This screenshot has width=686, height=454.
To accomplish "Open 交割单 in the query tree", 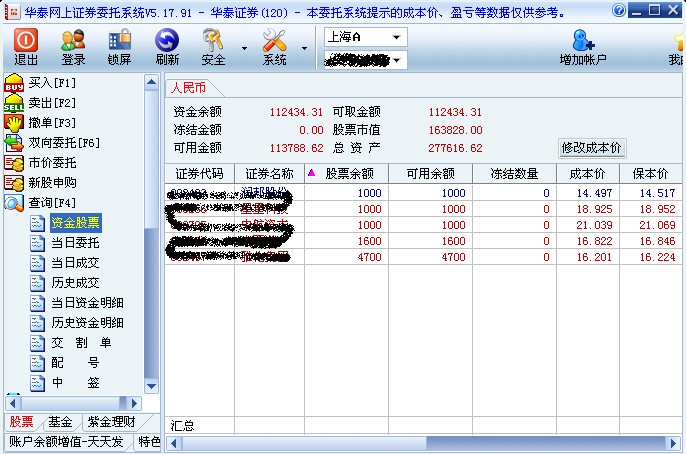I will (81, 343).
